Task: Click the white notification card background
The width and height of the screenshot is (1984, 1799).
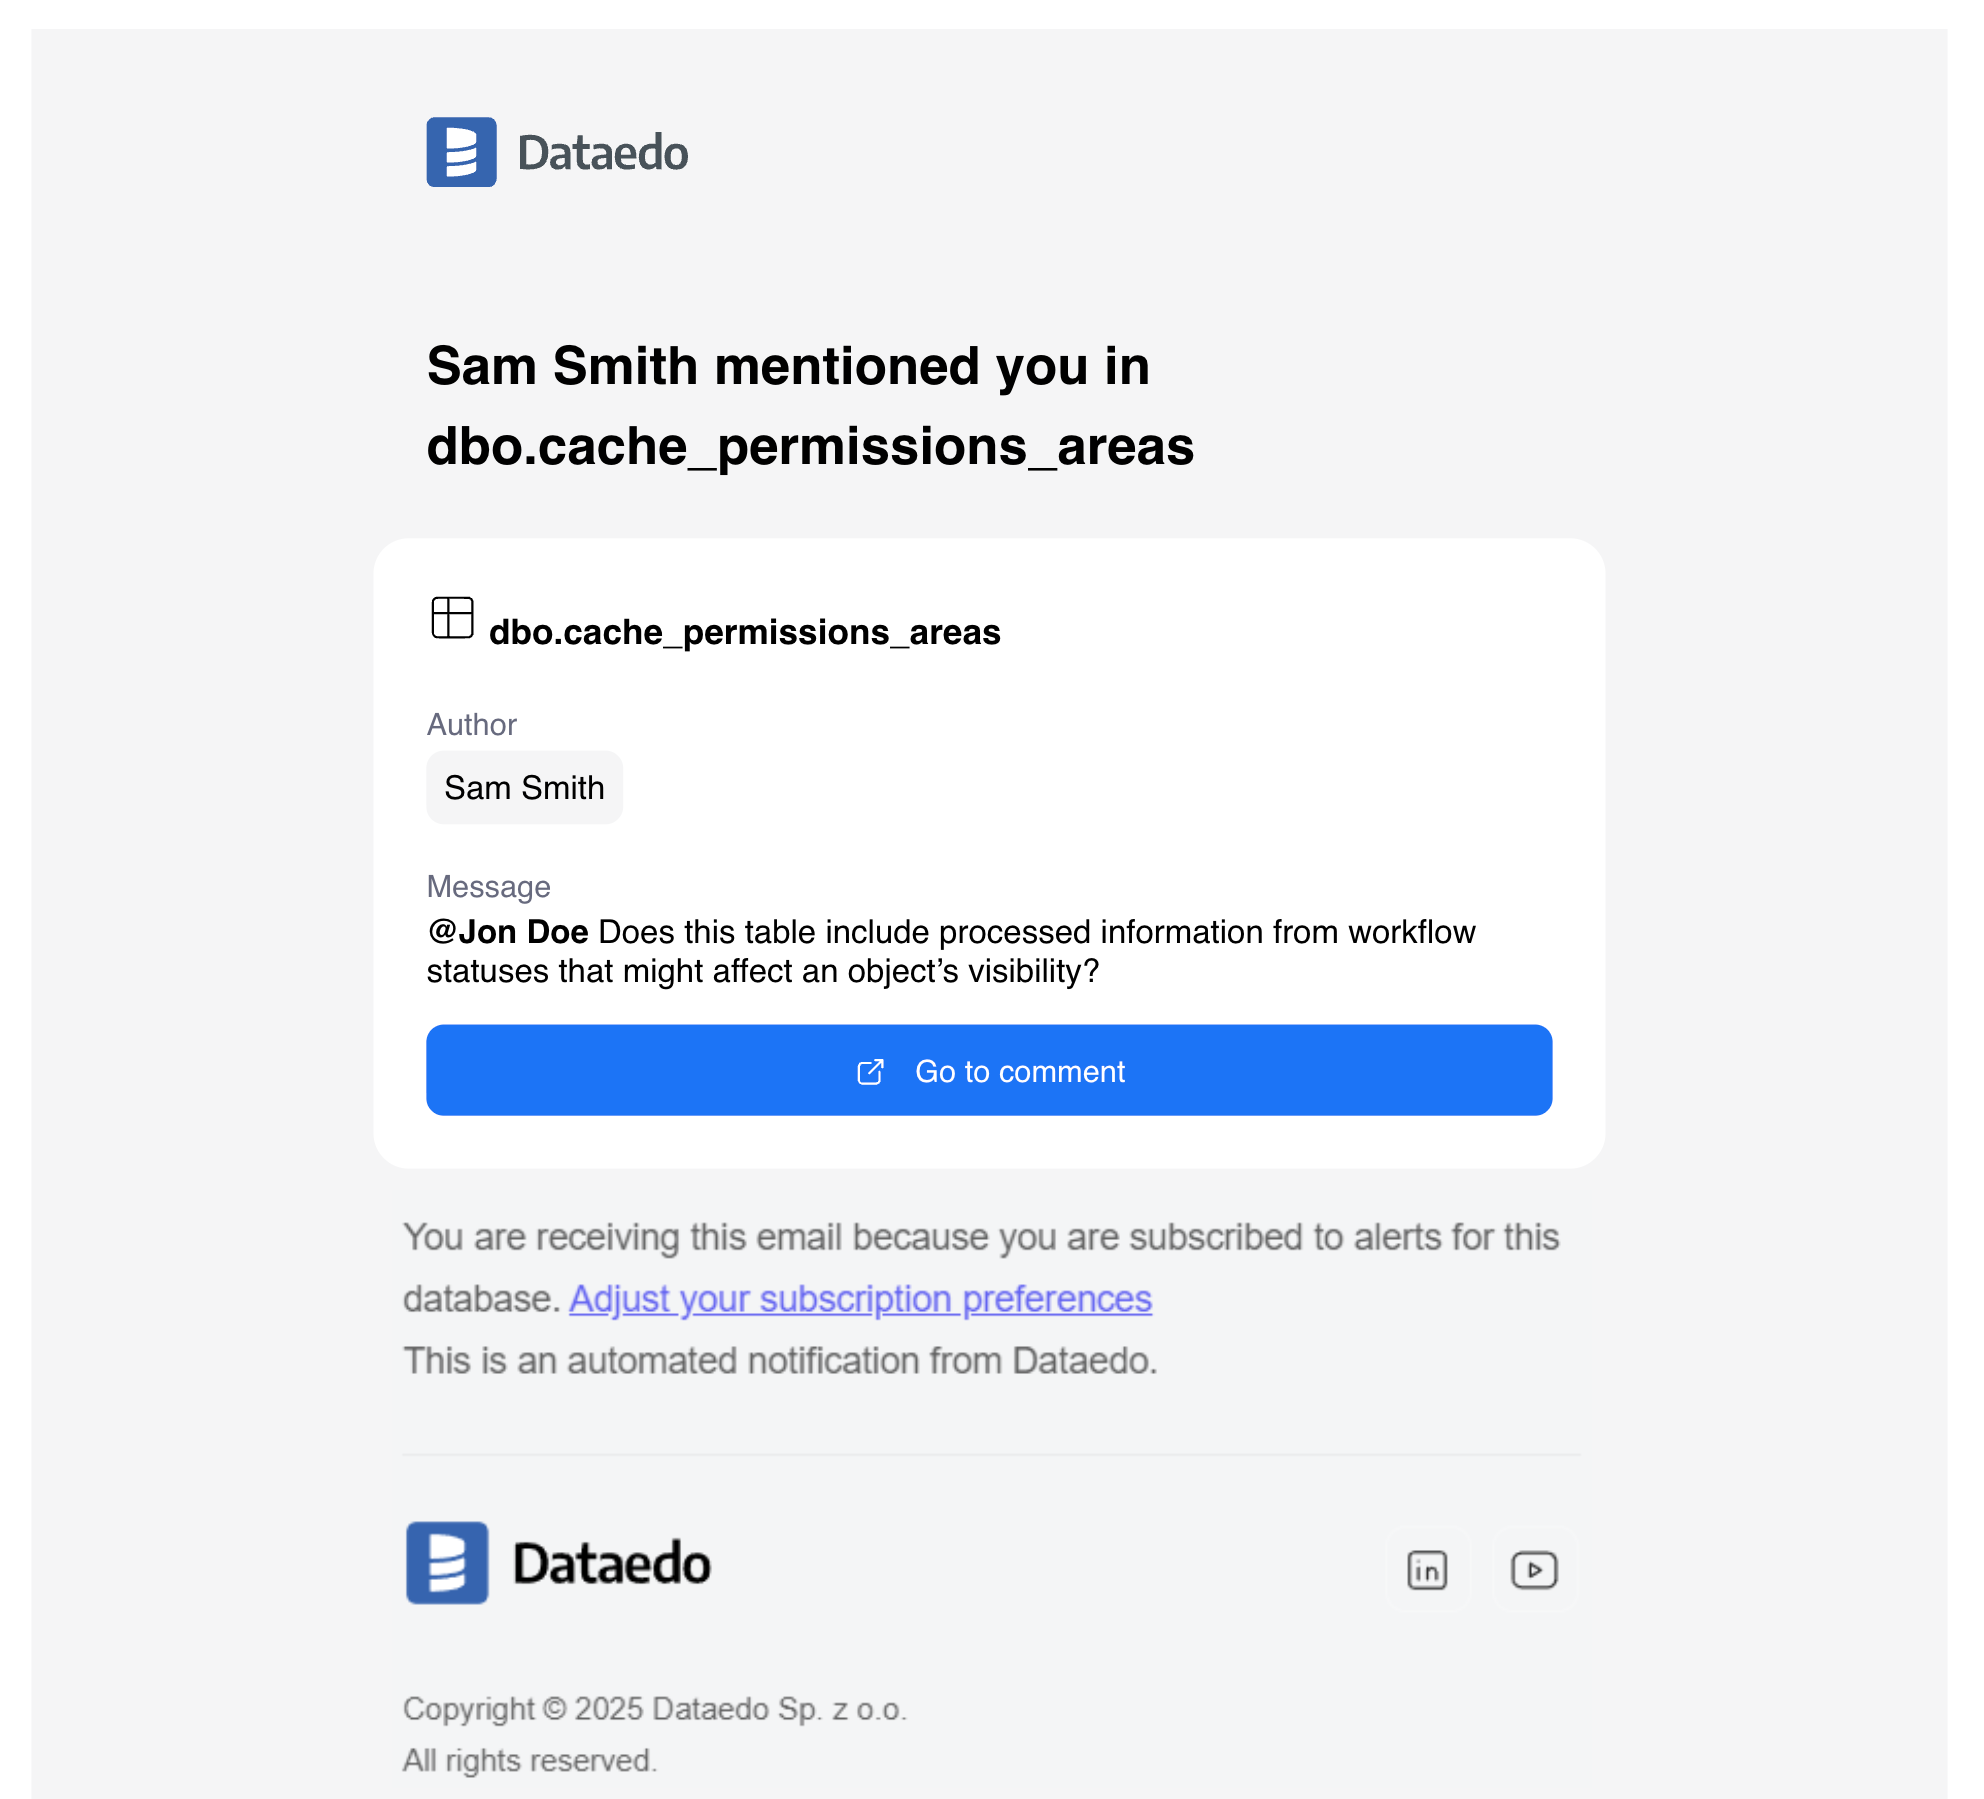Action: click(1300, 750)
